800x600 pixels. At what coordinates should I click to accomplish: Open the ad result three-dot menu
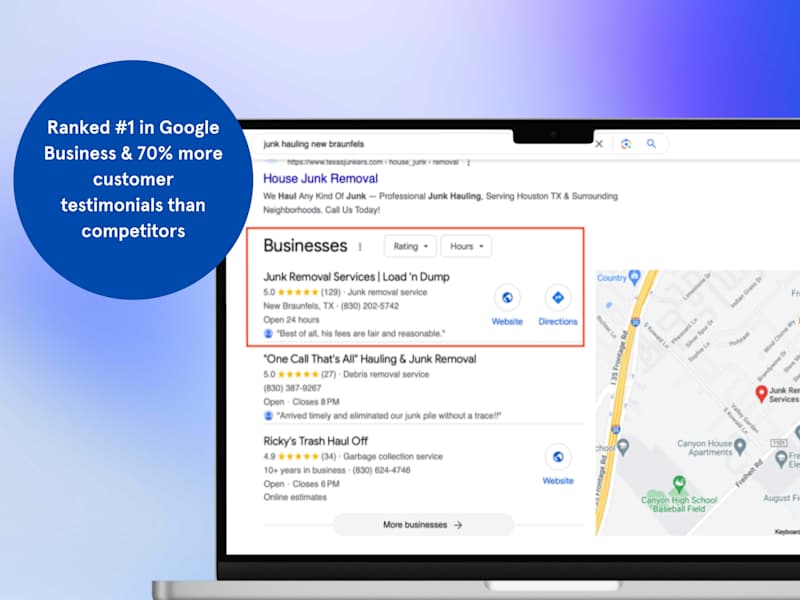[468, 163]
